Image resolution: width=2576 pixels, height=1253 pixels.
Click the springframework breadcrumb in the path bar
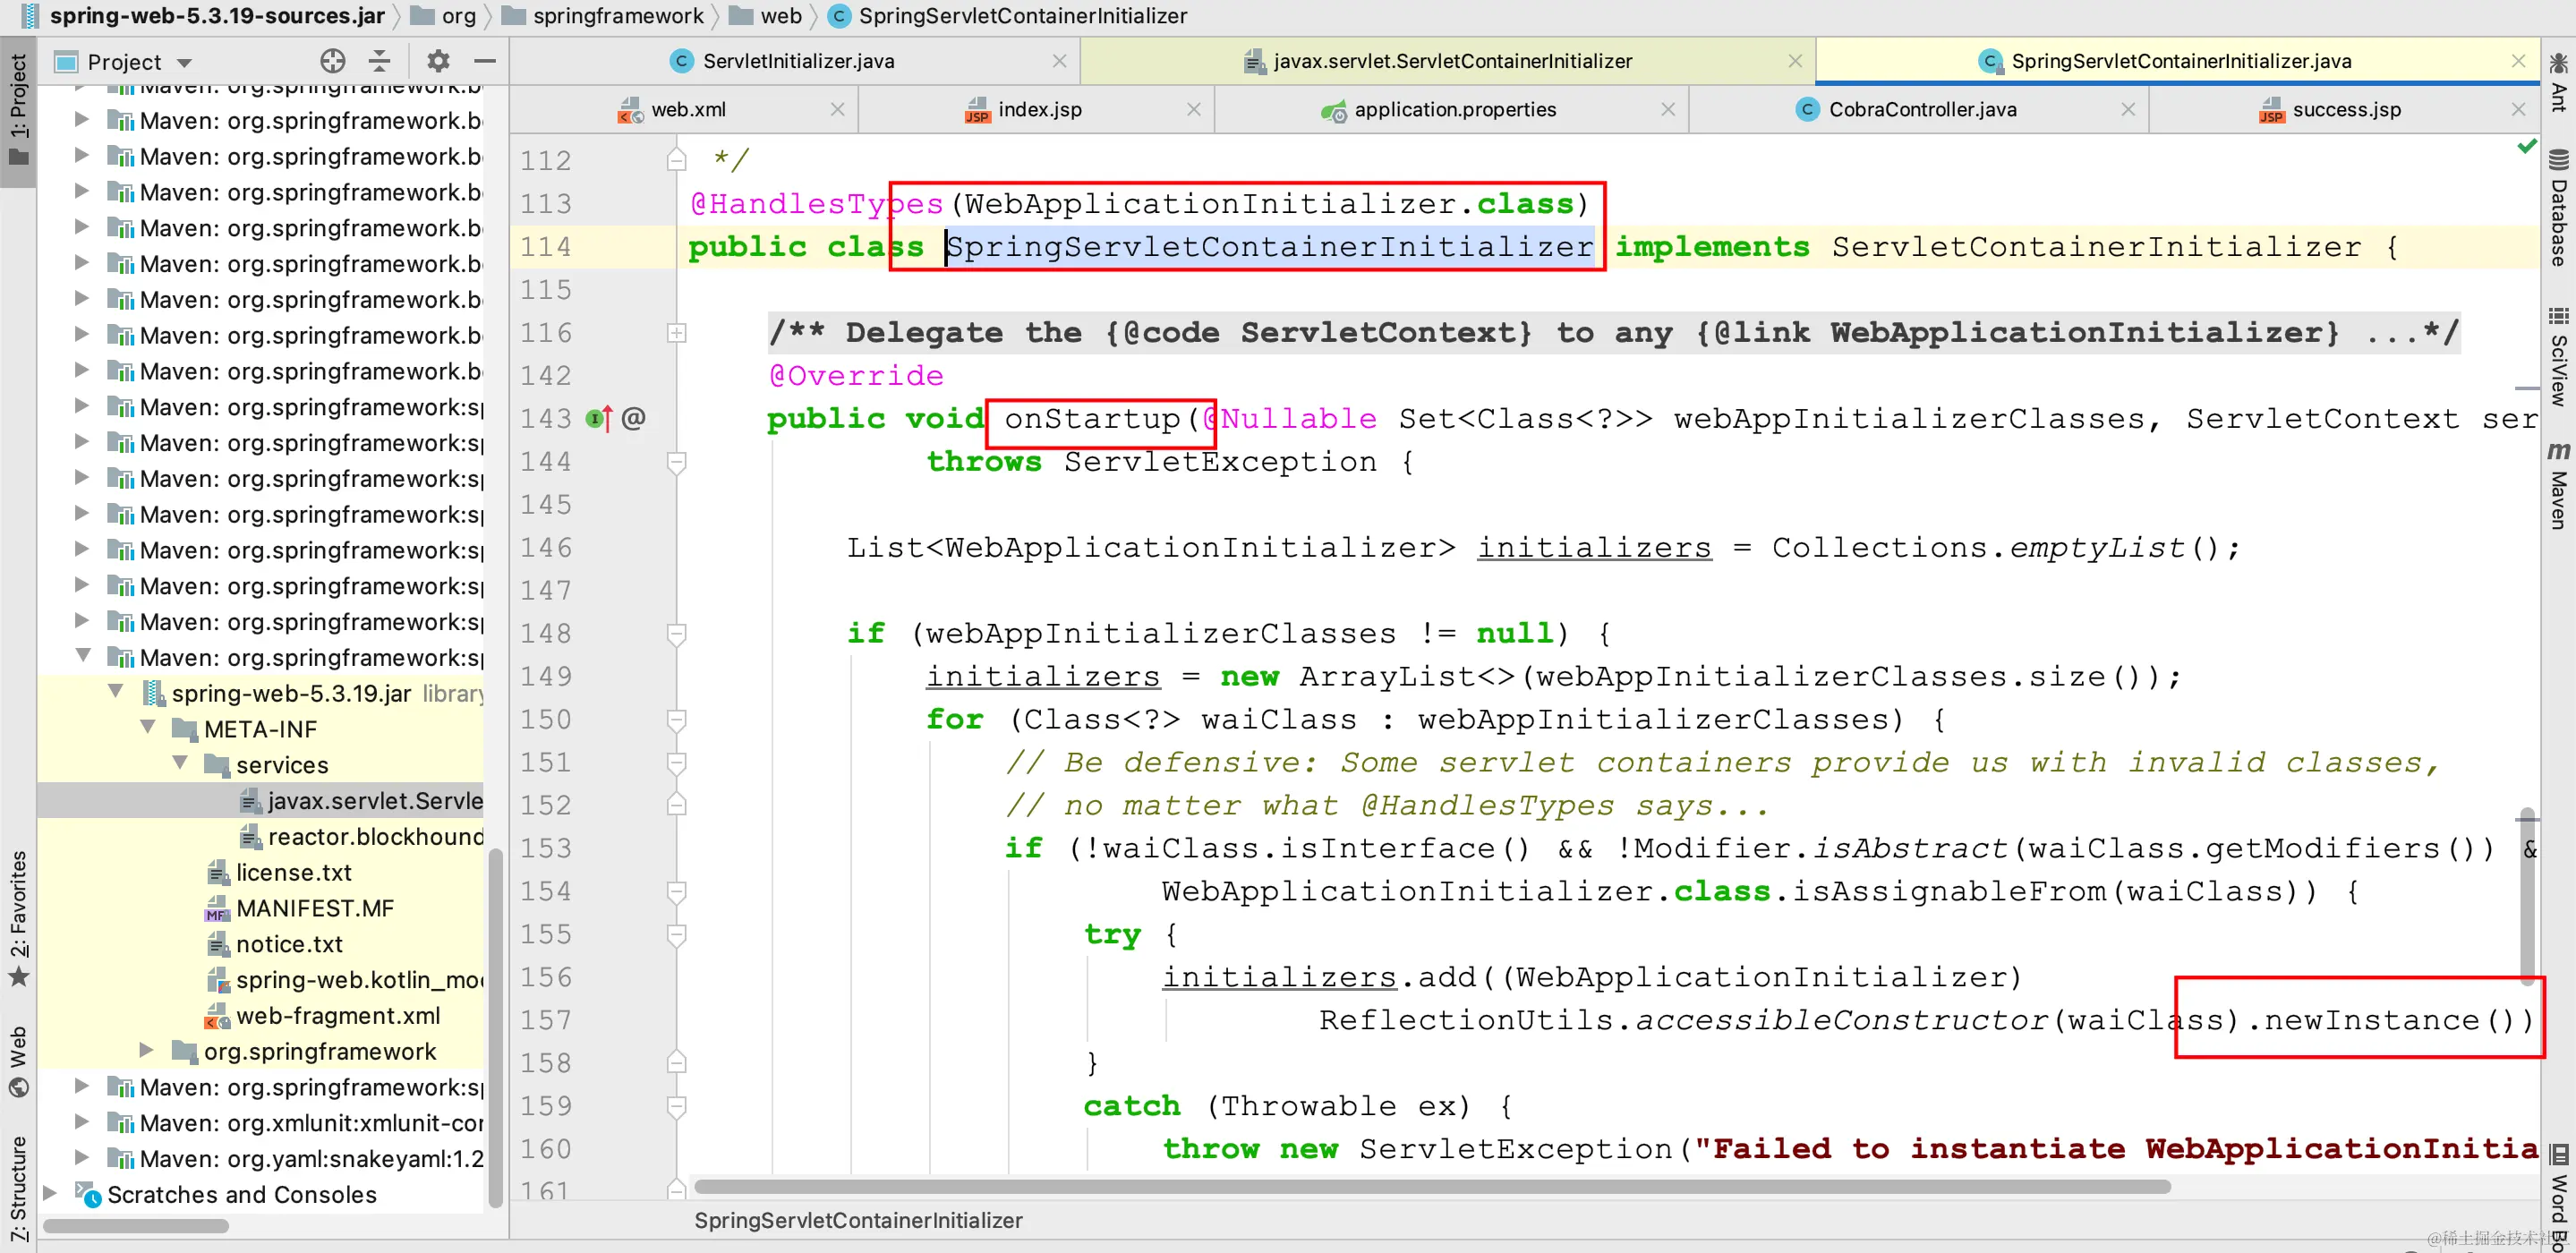[617, 16]
